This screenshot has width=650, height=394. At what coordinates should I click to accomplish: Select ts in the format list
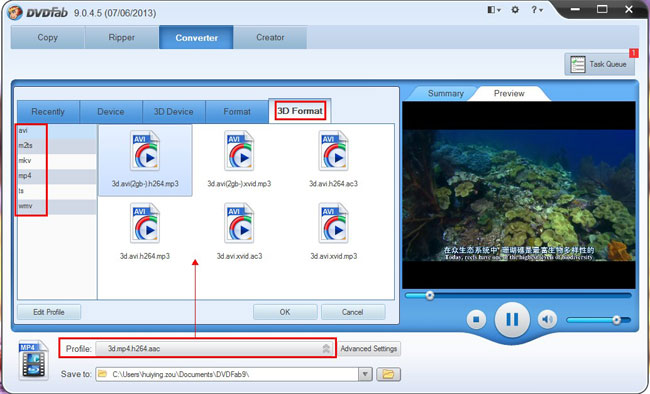(57, 191)
